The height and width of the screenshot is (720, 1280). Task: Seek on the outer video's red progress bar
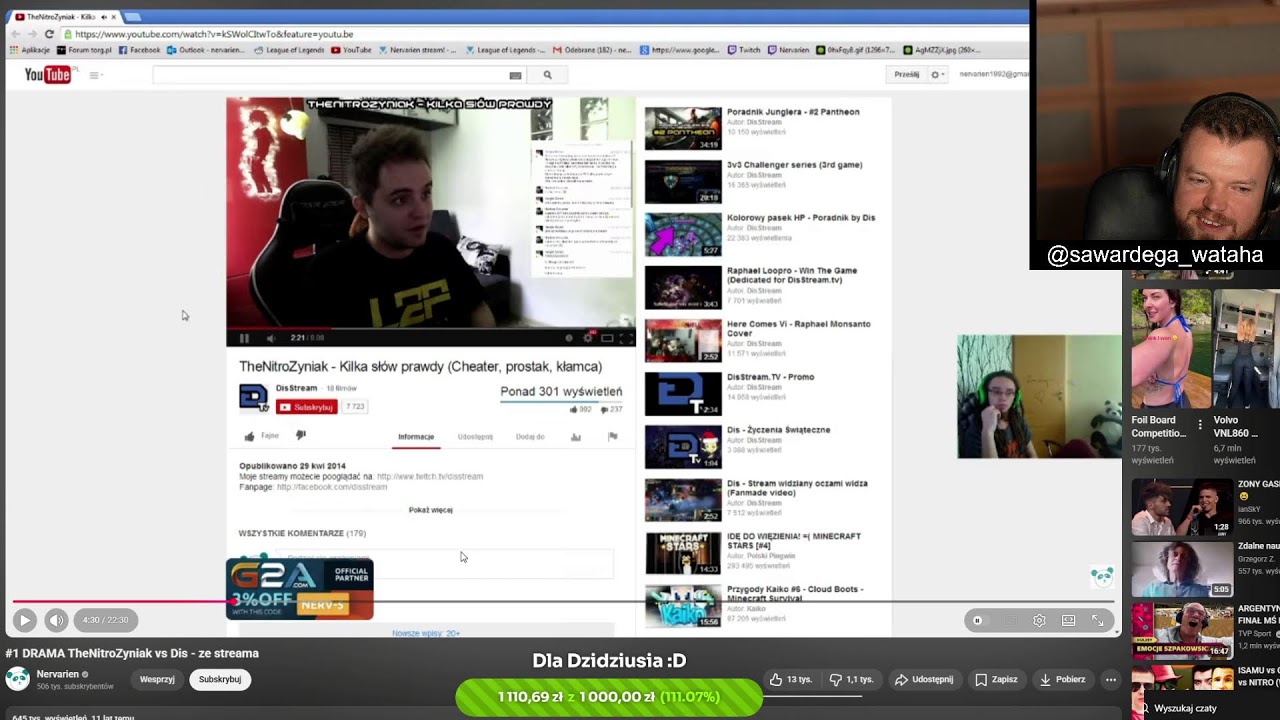pos(563,601)
